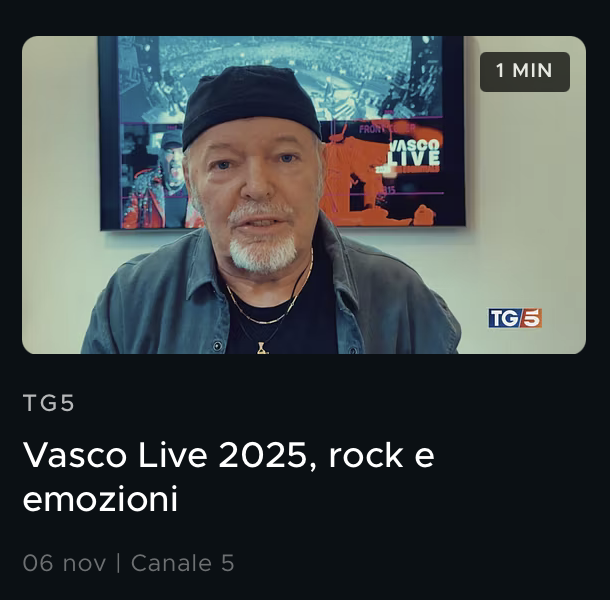Click the separator bar between date and channel
This screenshot has width=610, height=600.
(118, 563)
